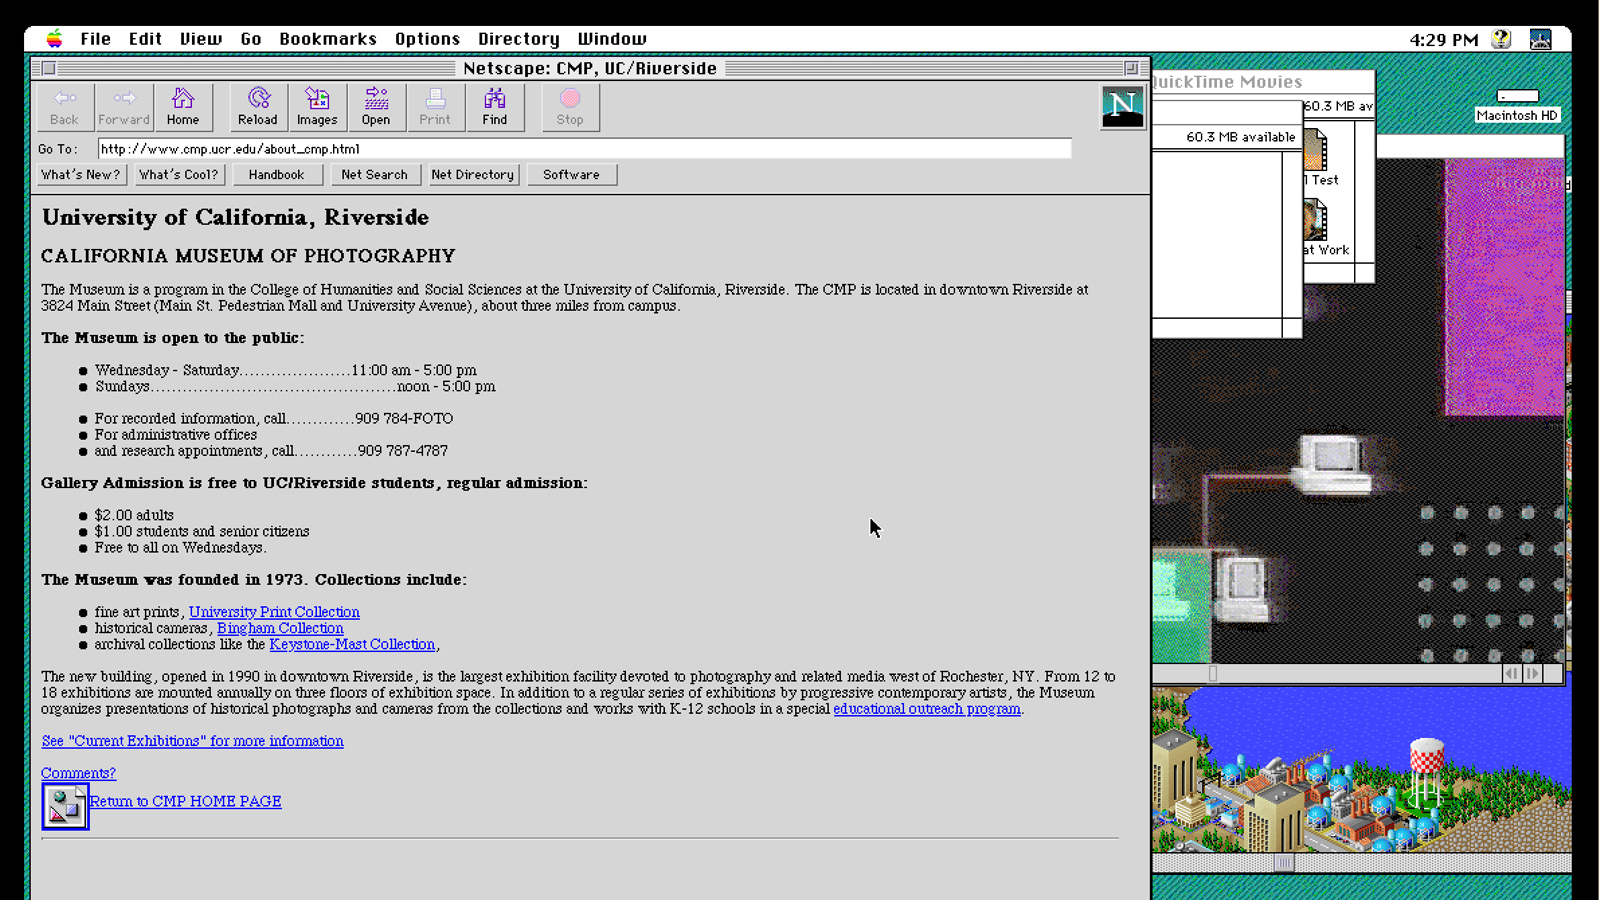The width and height of the screenshot is (1600, 900).
Task: Click the What's New? button
Action: click(80, 175)
